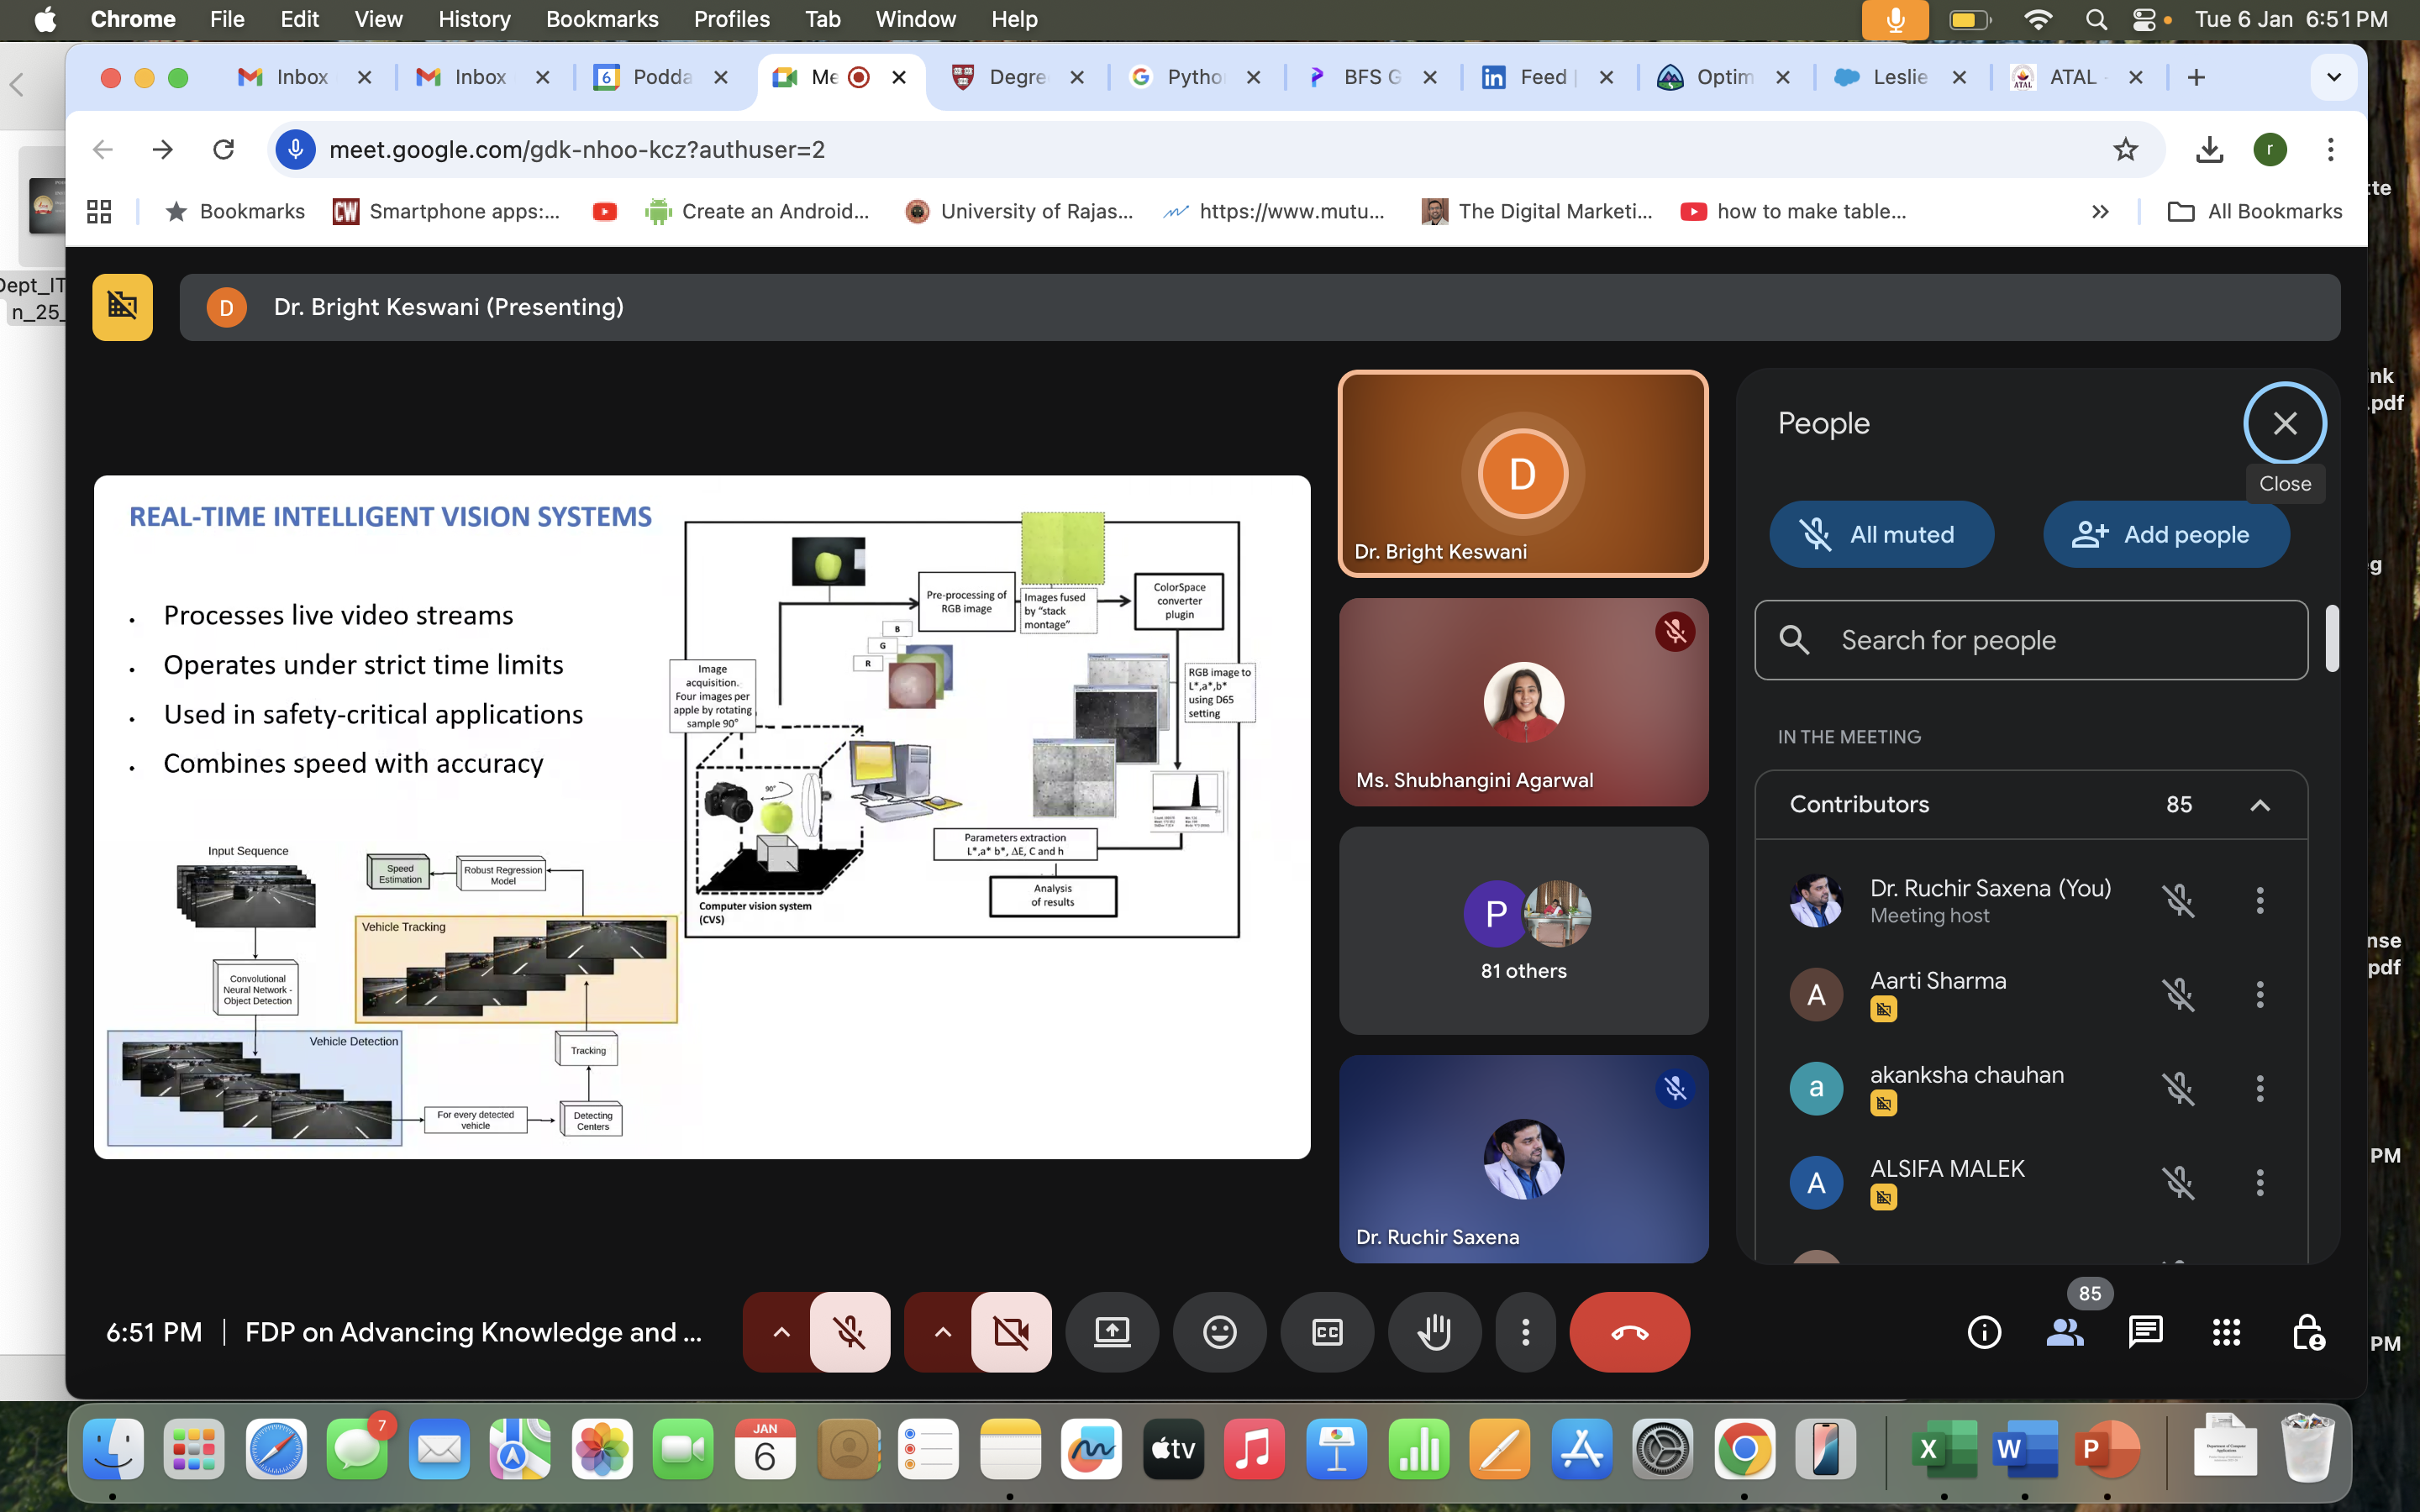2420x1512 pixels.
Task: Open audio settings arrow beside microphone
Action: tap(781, 1332)
